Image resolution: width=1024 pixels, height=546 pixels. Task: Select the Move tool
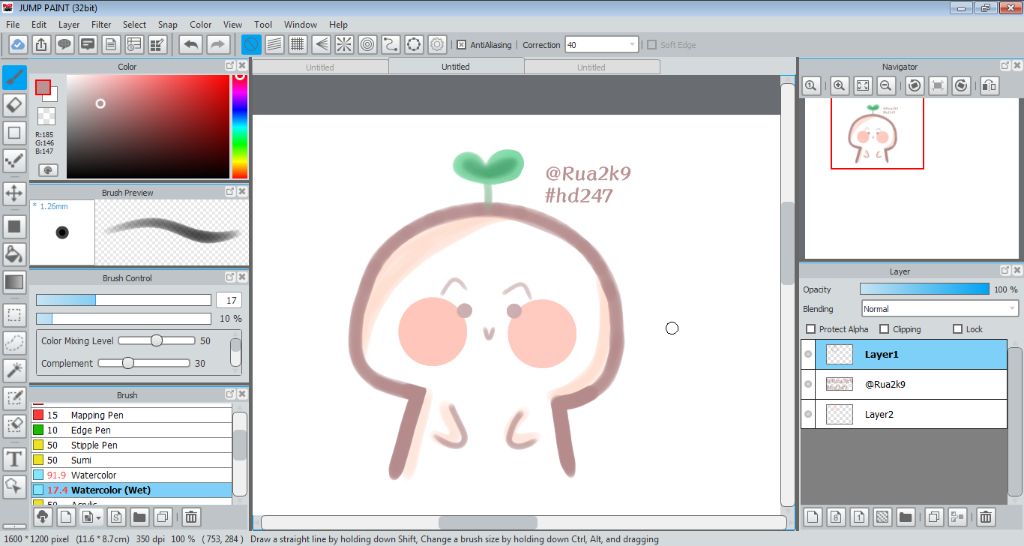coord(14,193)
